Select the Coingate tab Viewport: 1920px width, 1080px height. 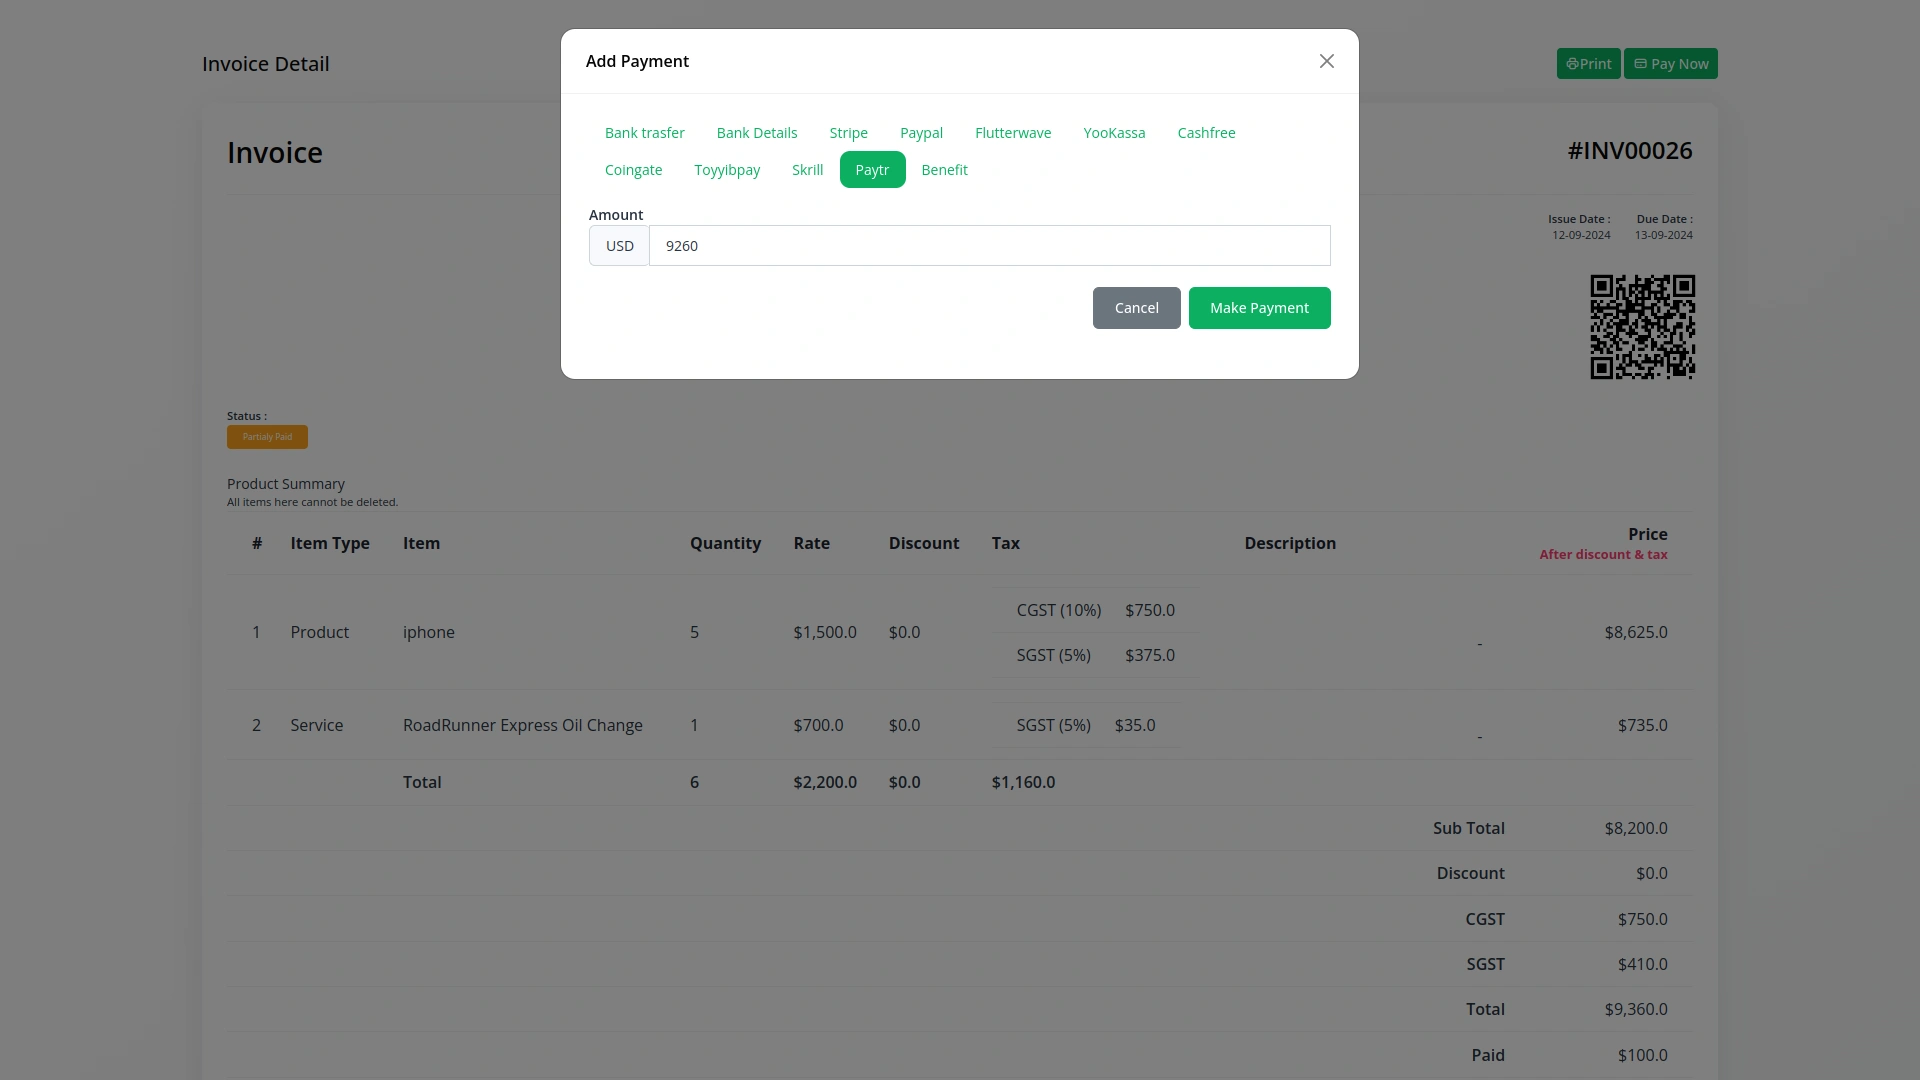pyautogui.click(x=633, y=170)
